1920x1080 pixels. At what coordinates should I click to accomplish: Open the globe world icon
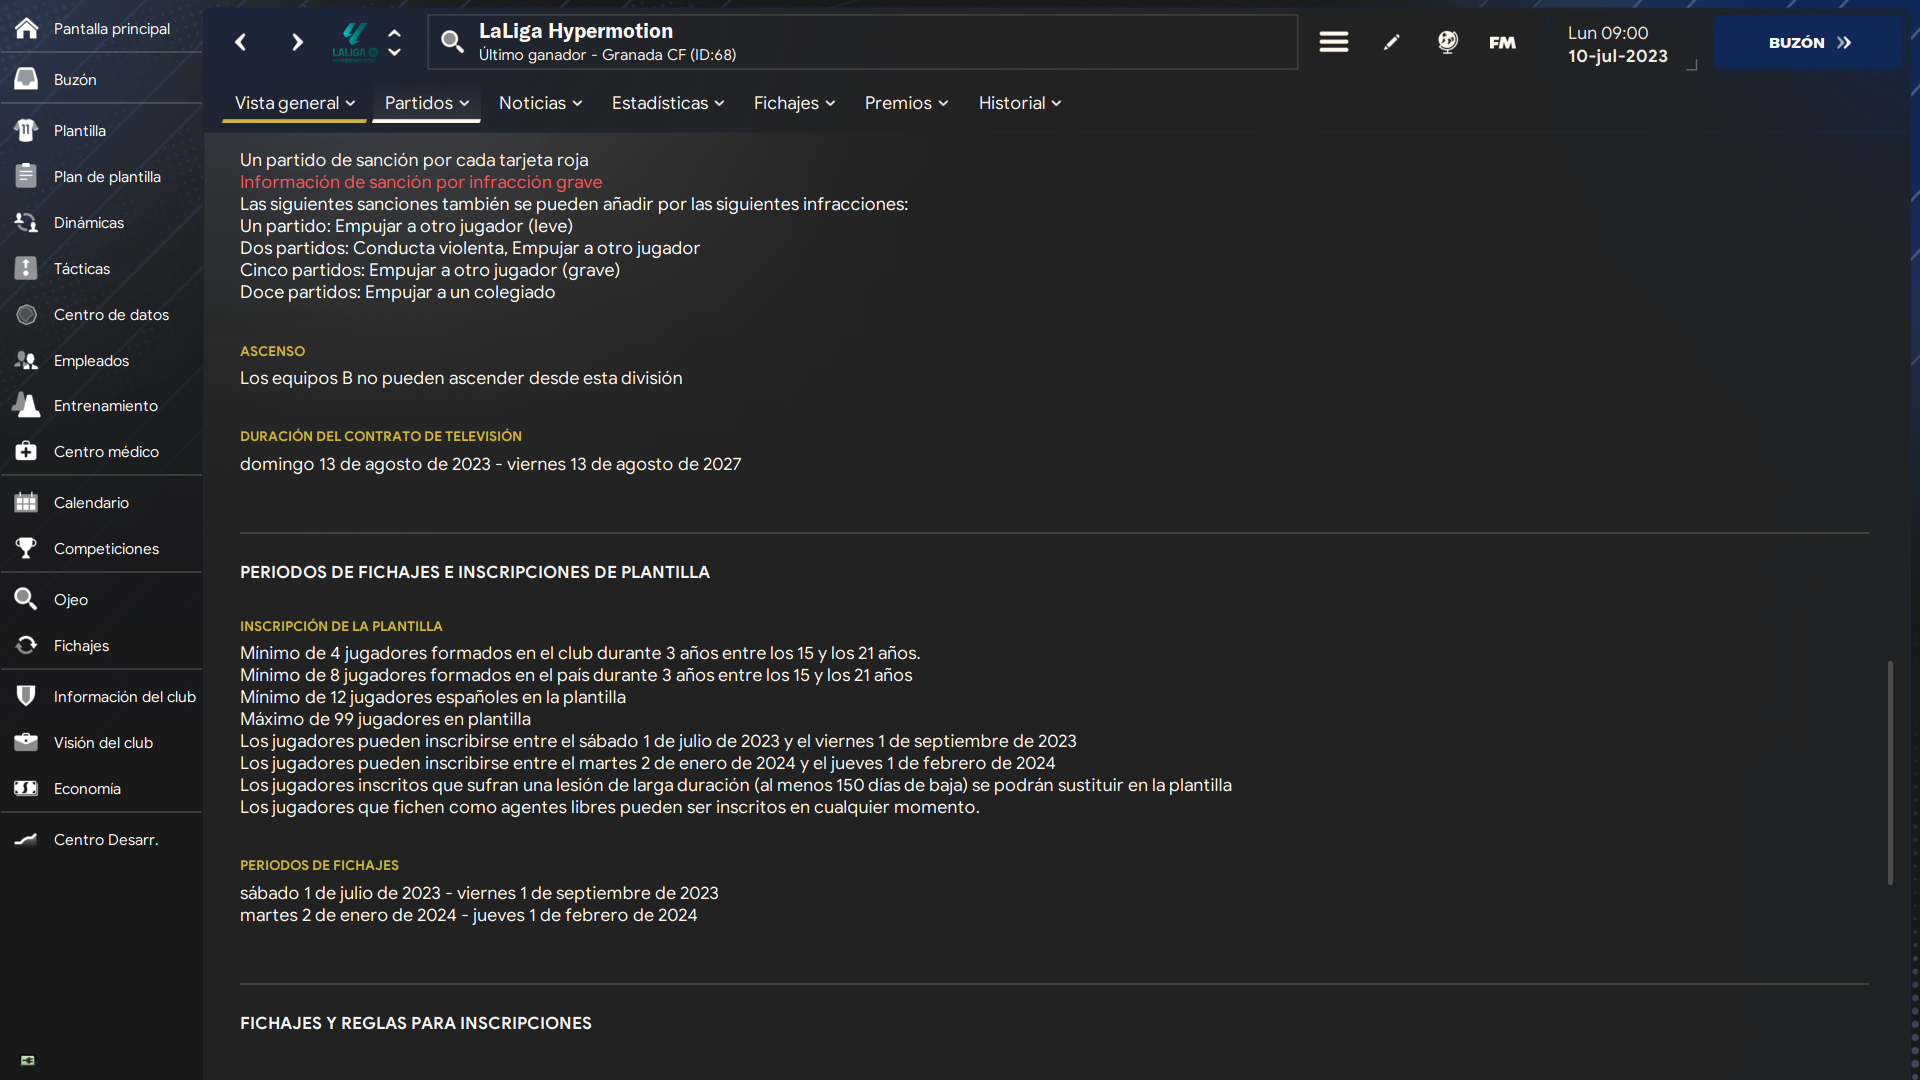point(1447,42)
